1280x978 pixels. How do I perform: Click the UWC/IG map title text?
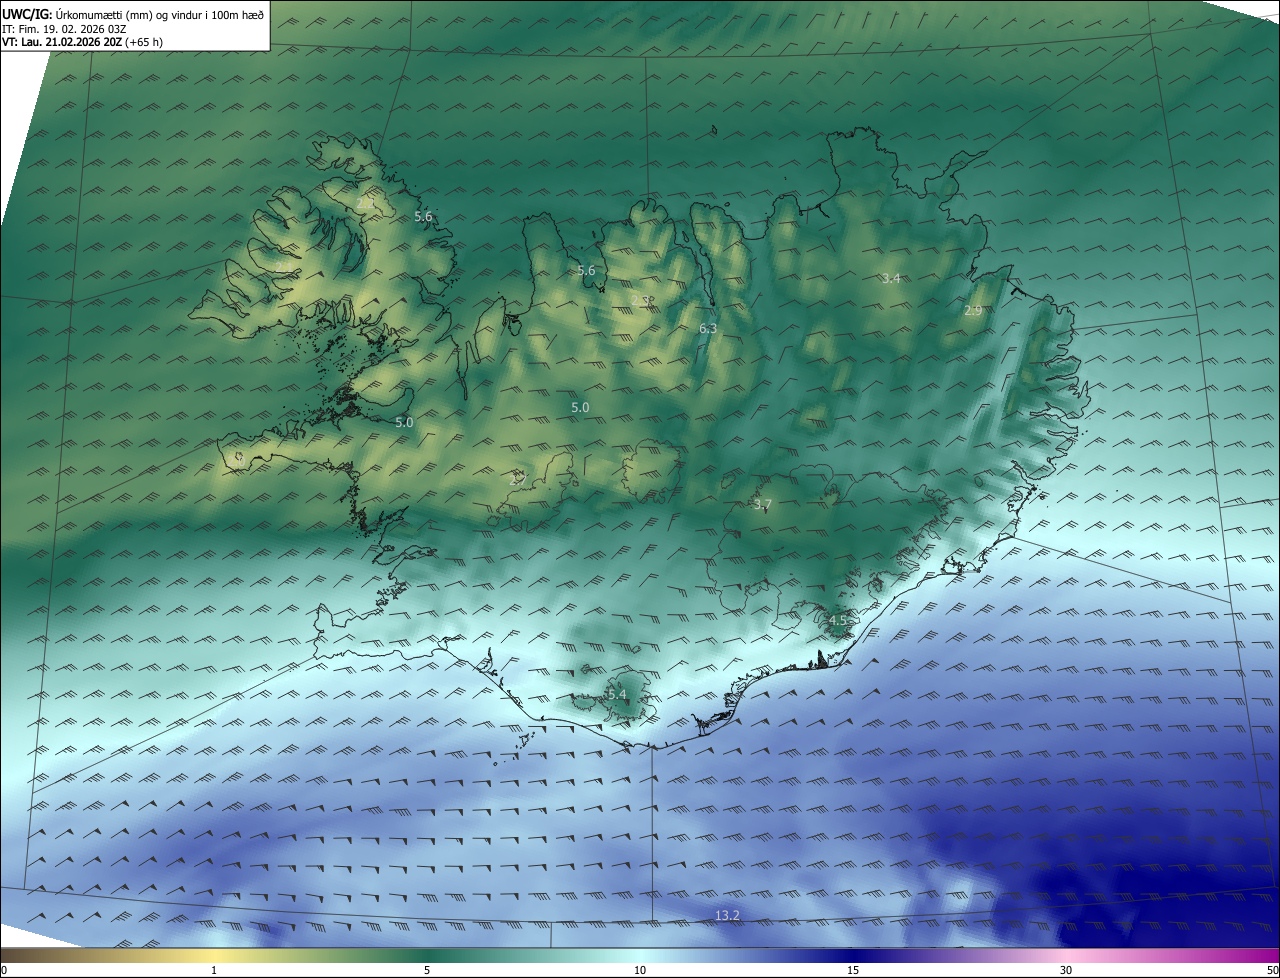pyautogui.click(x=133, y=14)
